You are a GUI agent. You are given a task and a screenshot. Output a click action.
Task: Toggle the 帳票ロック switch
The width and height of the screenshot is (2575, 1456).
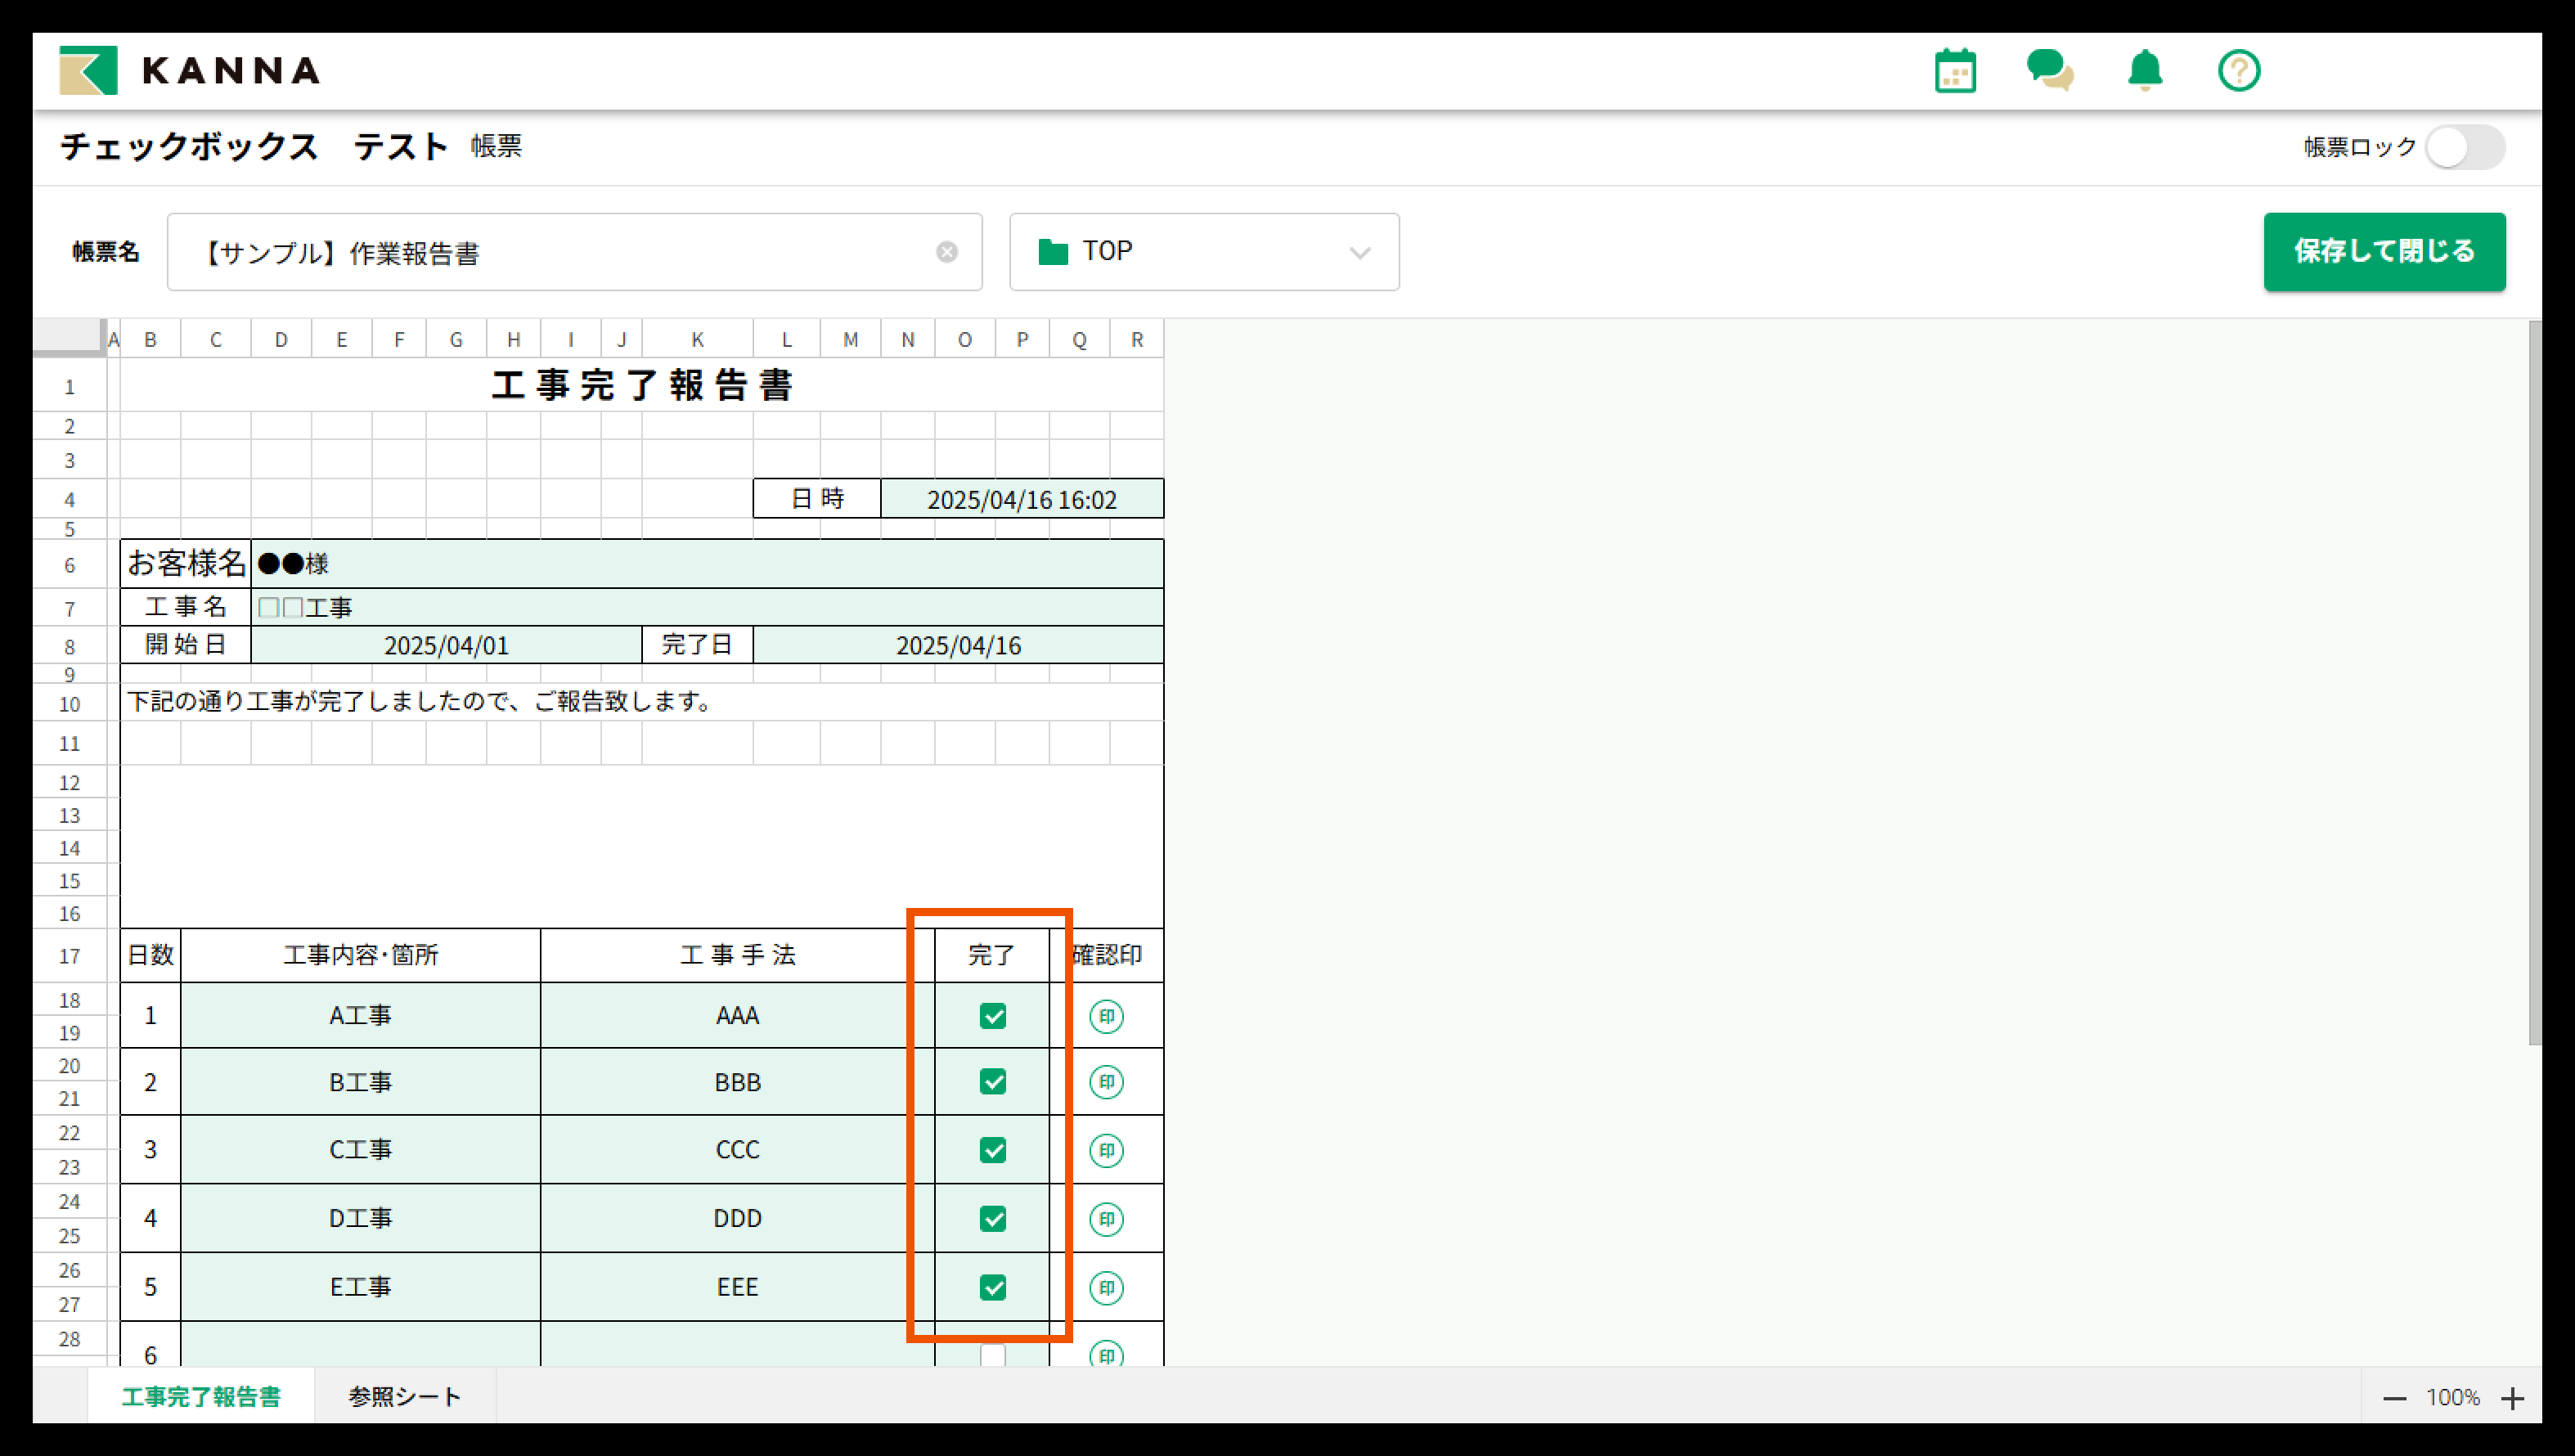click(x=2465, y=147)
